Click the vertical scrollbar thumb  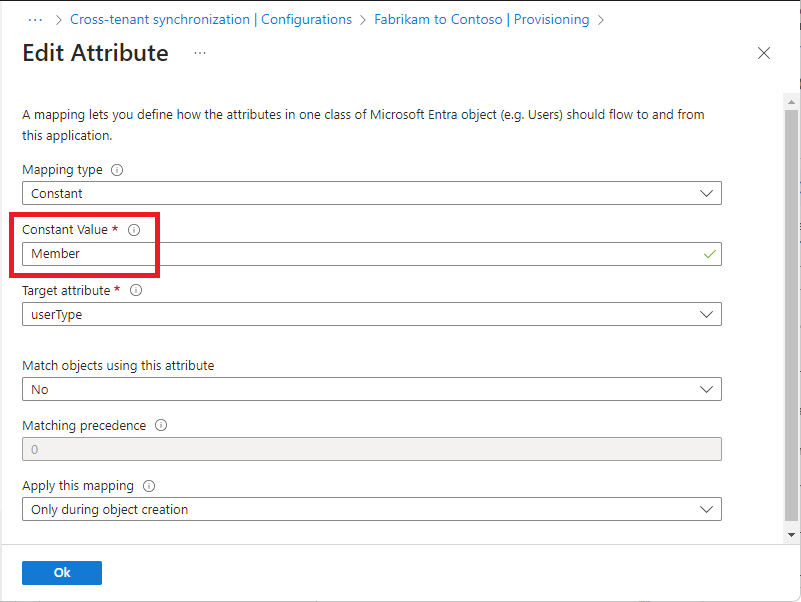tap(792, 320)
